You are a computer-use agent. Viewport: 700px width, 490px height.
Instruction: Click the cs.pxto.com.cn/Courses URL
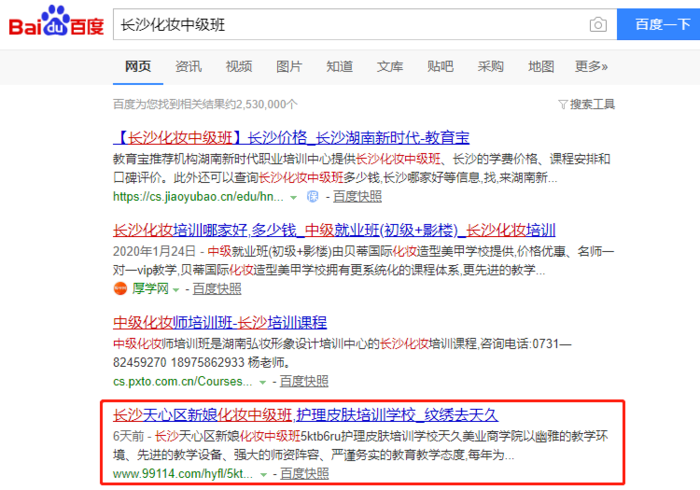tap(183, 382)
